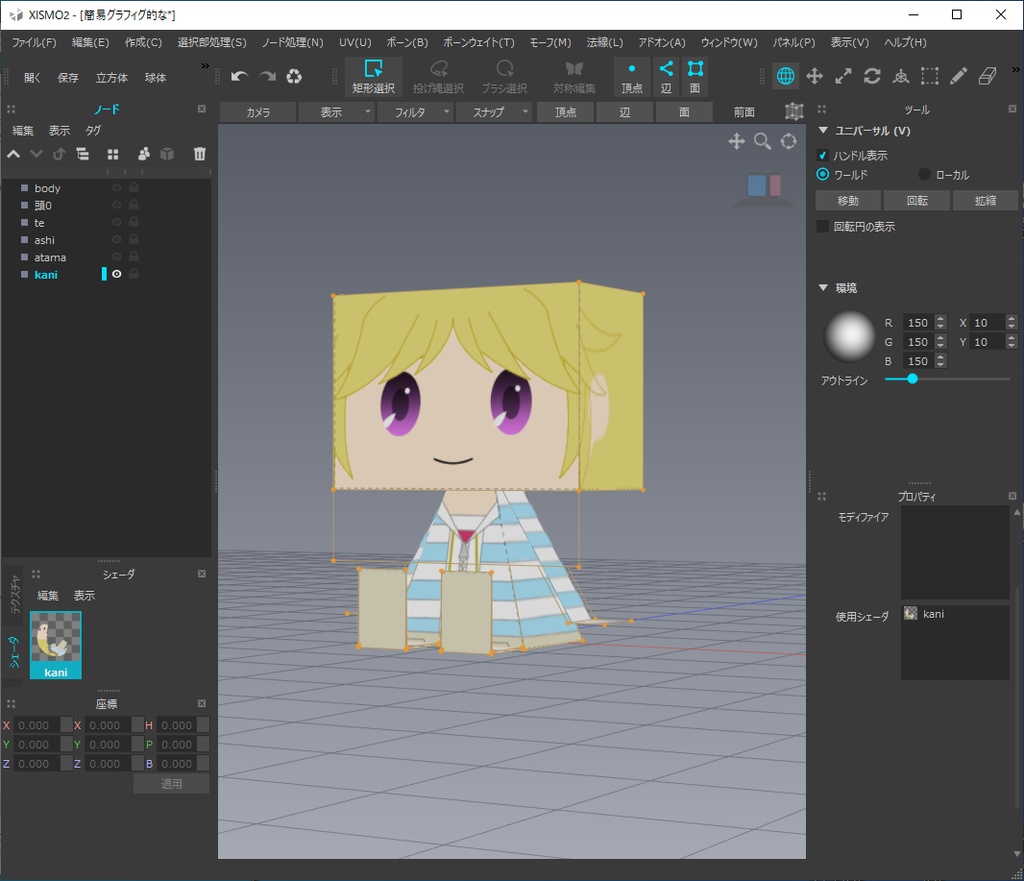Image resolution: width=1024 pixels, height=881 pixels.
Task: Open the delete trash icon in node panel
Action: click(199, 154)
